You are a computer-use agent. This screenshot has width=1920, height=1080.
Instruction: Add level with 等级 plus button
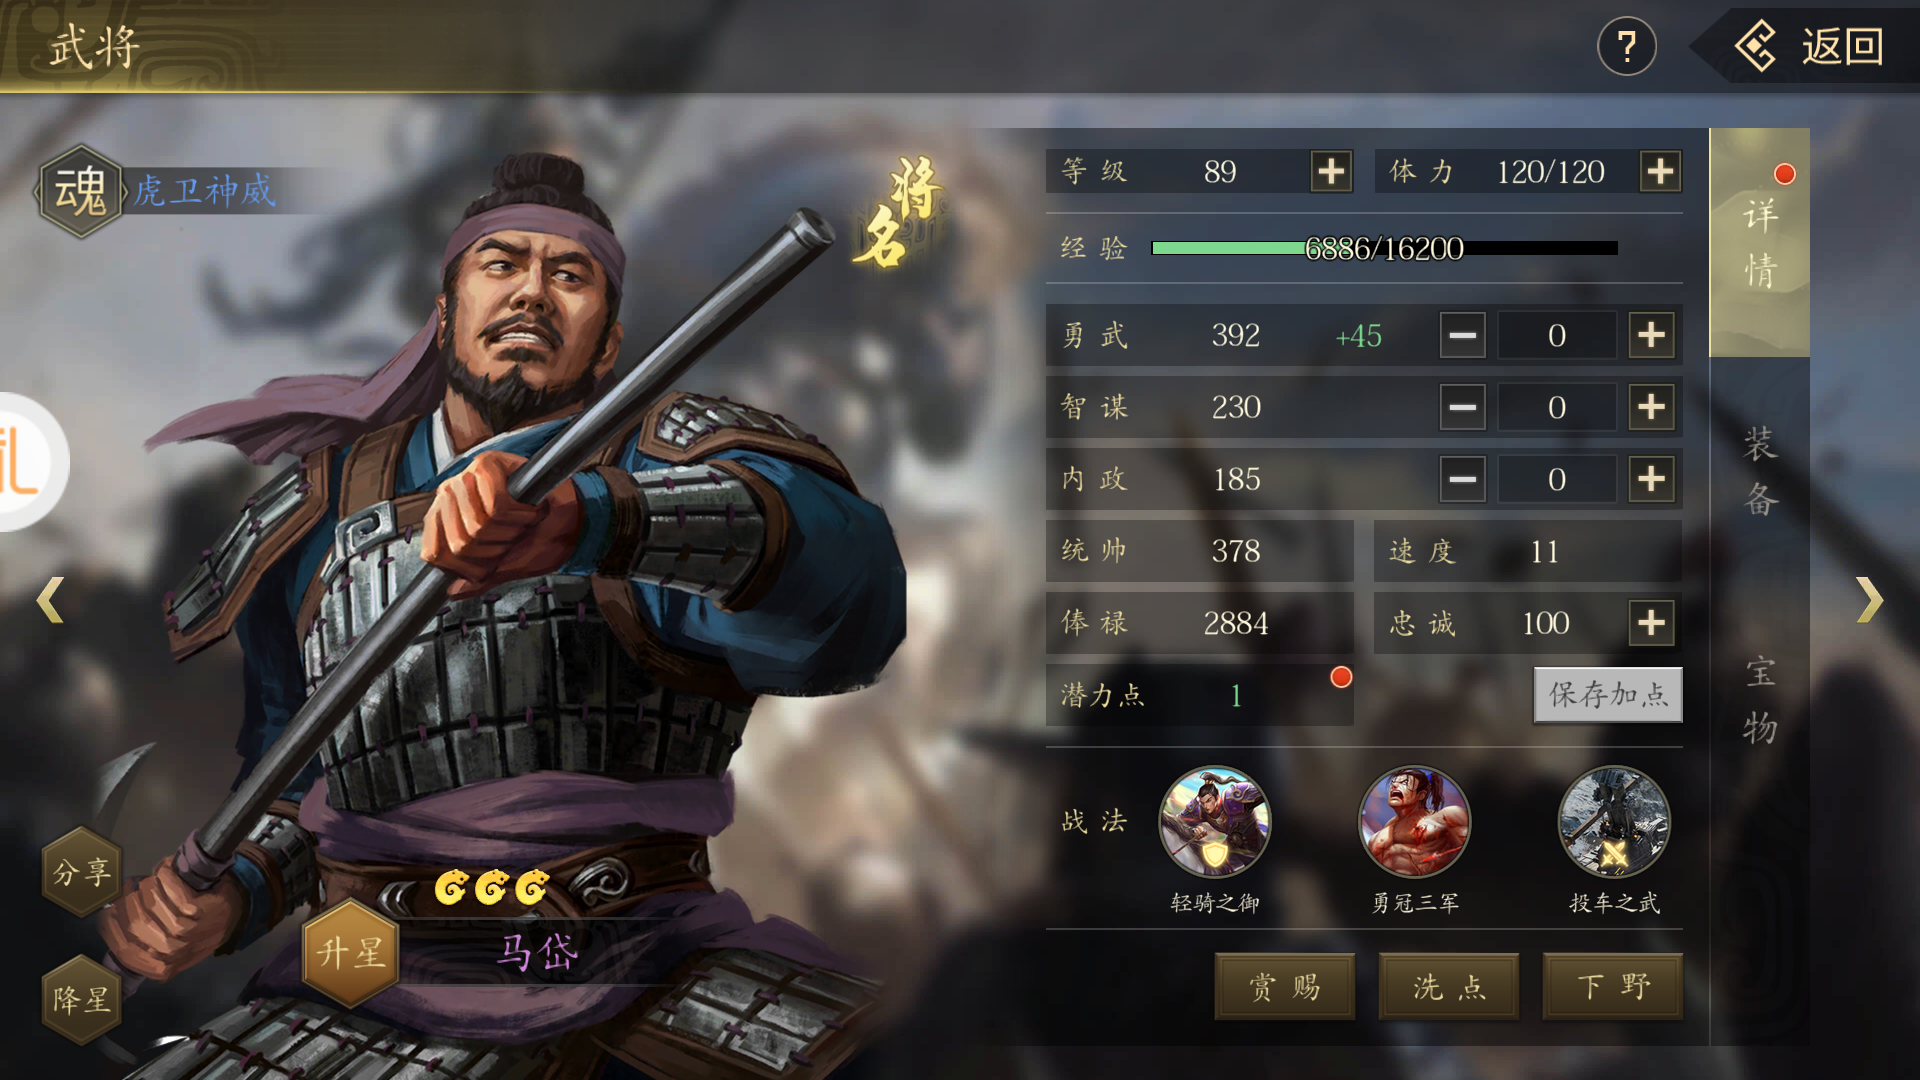[x=1331, y=171]
